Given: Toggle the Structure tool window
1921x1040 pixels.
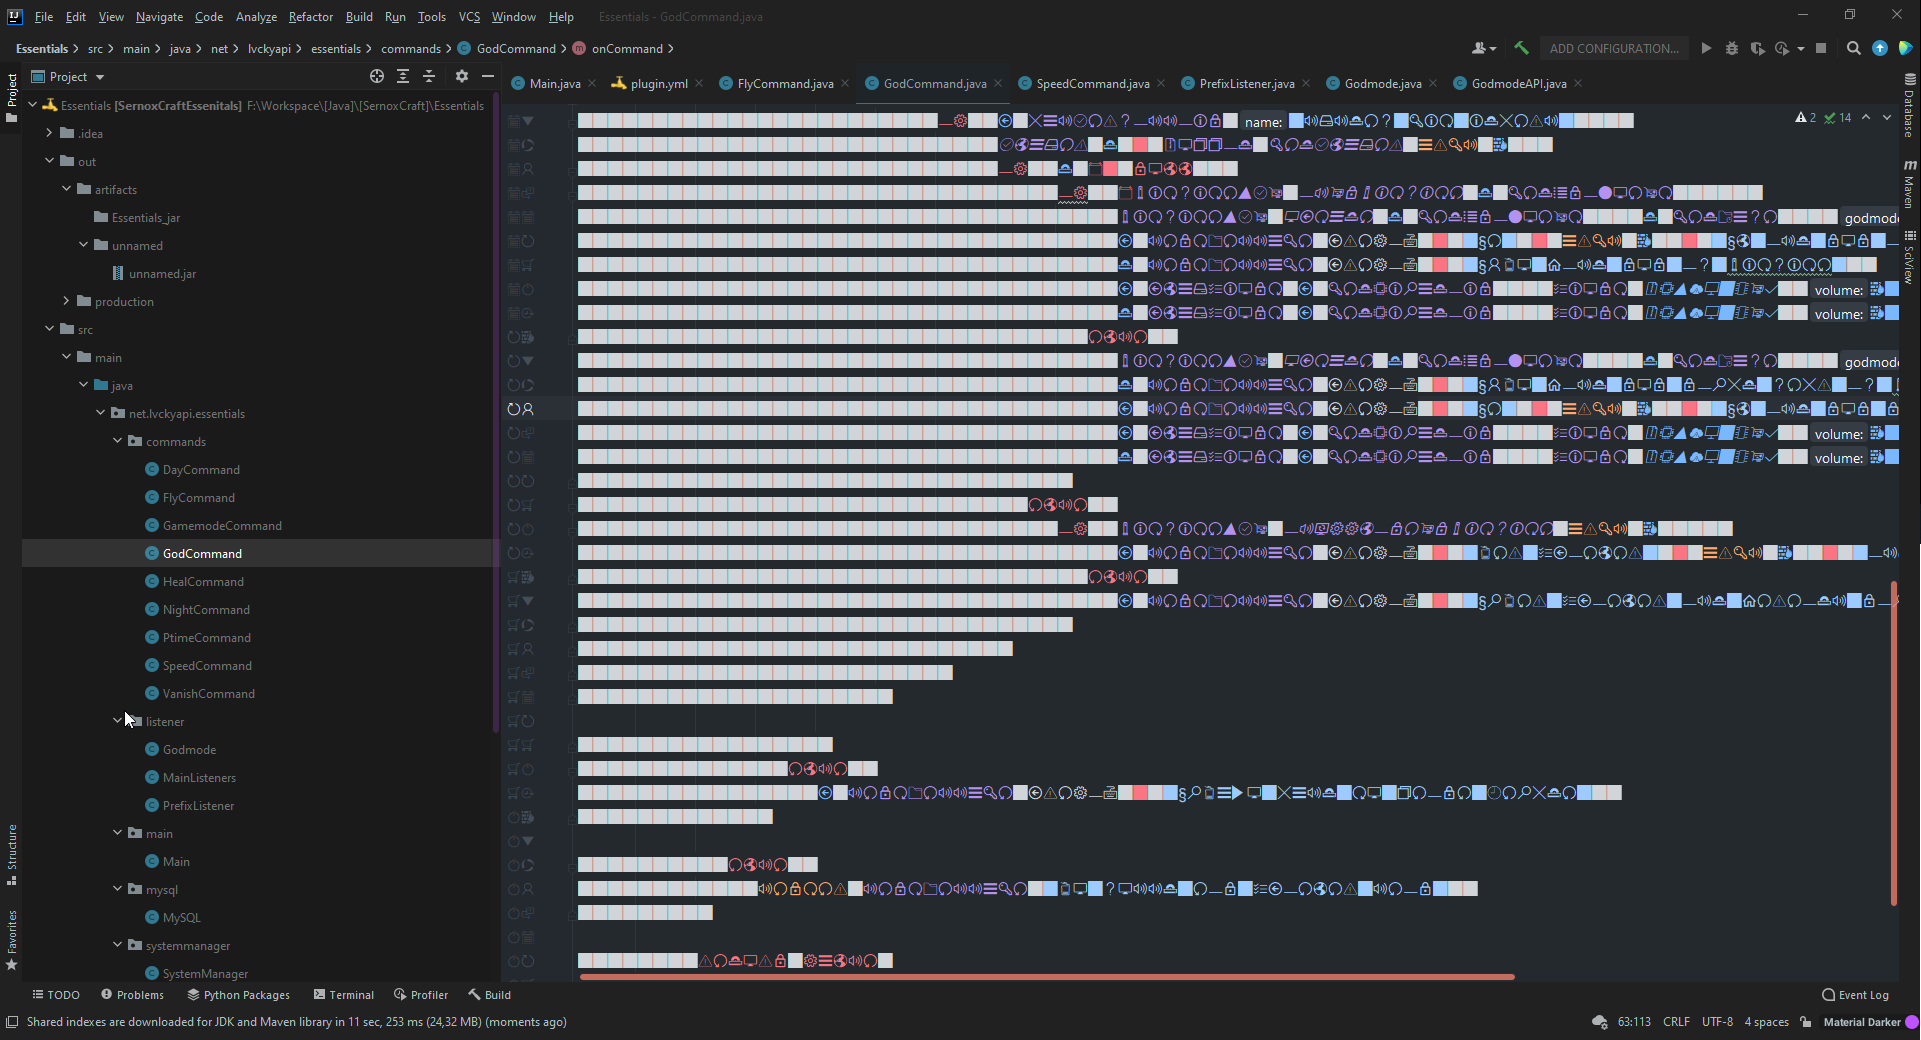Looking at the screenshot, I should (12, 853).
